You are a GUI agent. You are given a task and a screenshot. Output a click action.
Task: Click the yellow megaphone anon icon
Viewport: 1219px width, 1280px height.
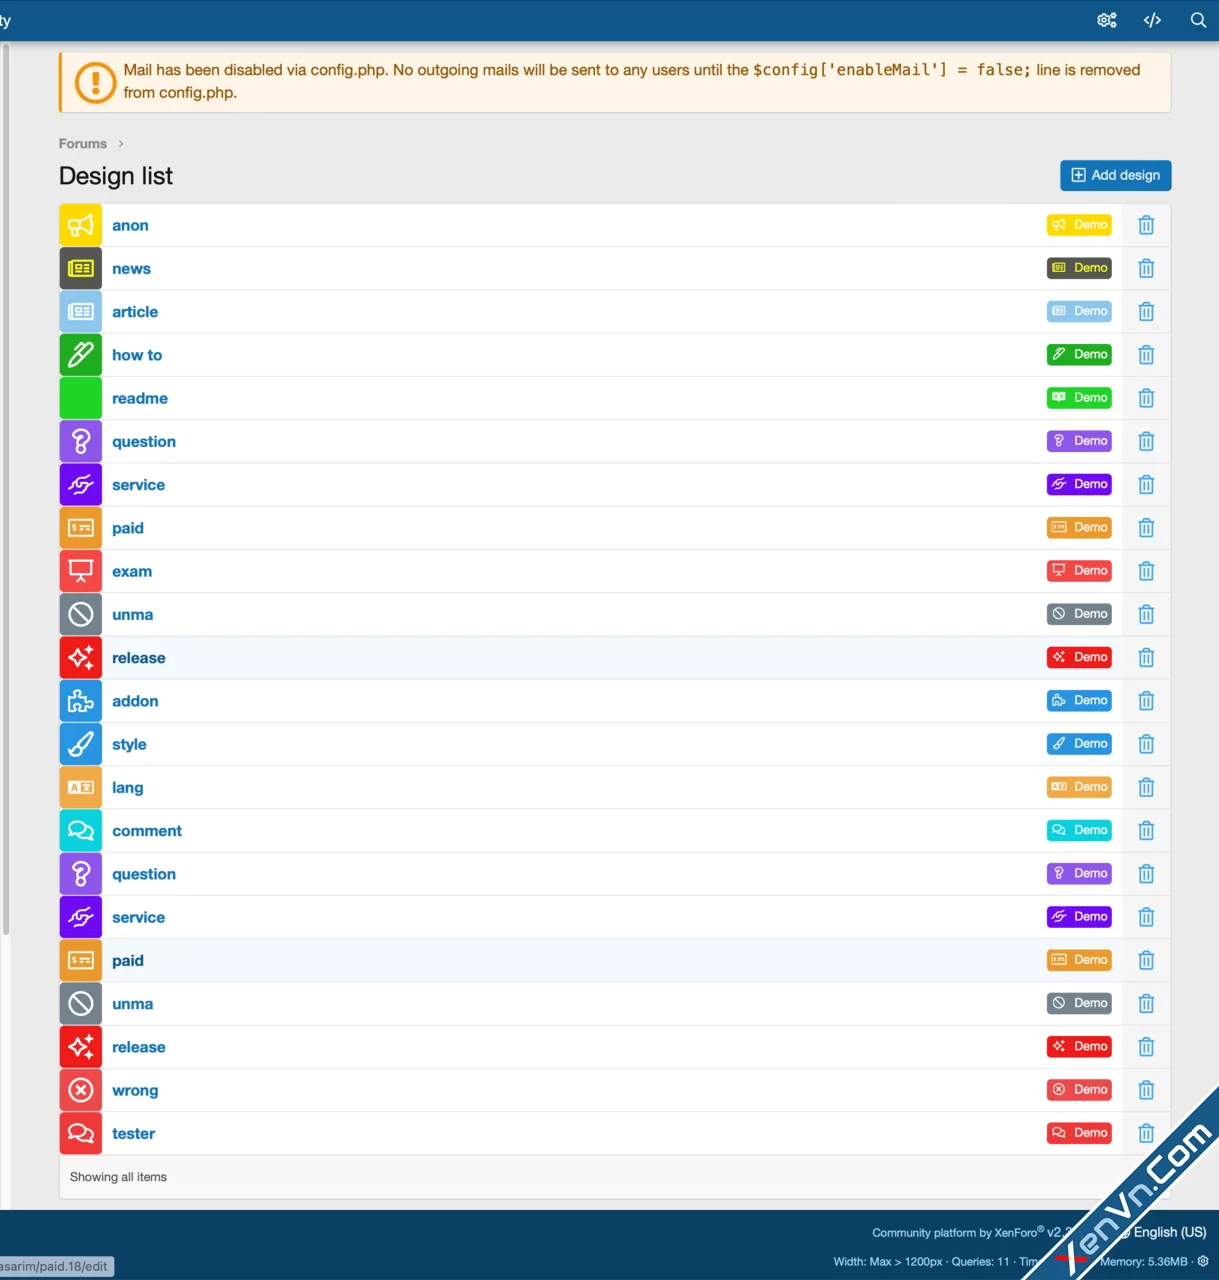pyautogui.click(x=81, y=226)
